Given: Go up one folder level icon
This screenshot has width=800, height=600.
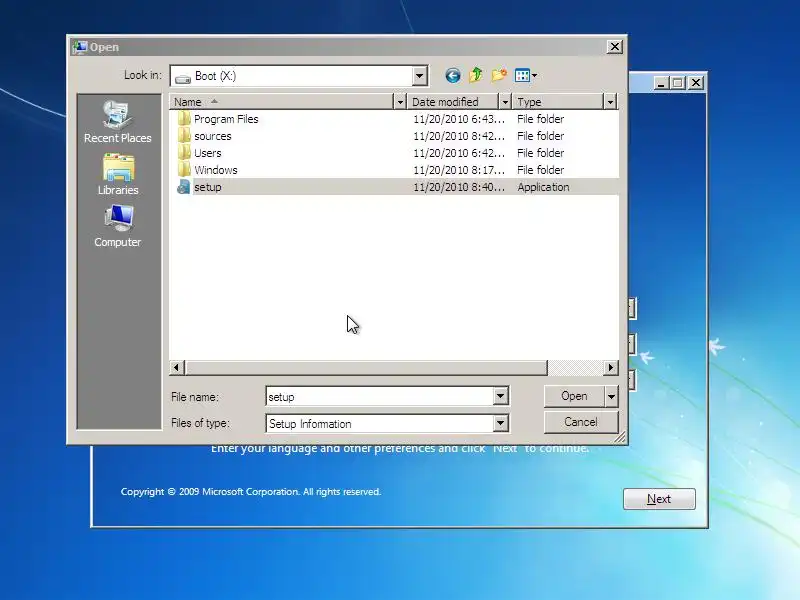Looking at the screenshot, I should click(x=476, y=75).
